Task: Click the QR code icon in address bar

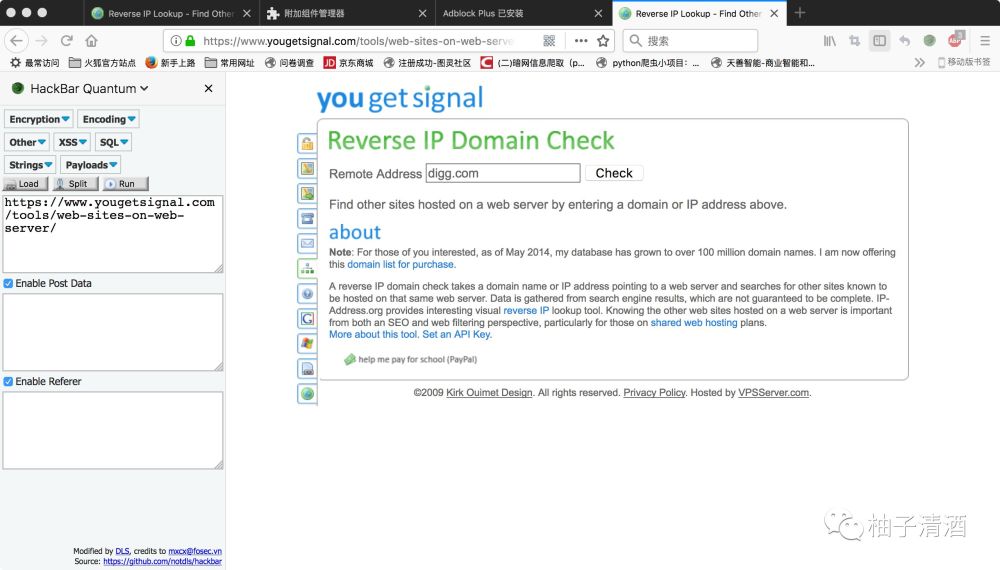Action: 549,41
